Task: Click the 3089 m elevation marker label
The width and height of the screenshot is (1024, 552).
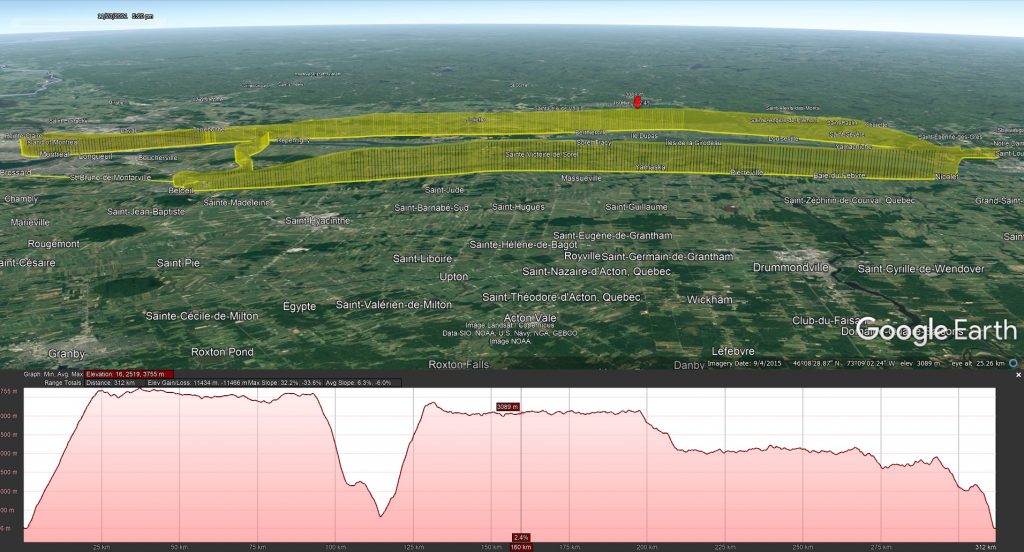Action: pyautogui.click(x=509, y=406)
